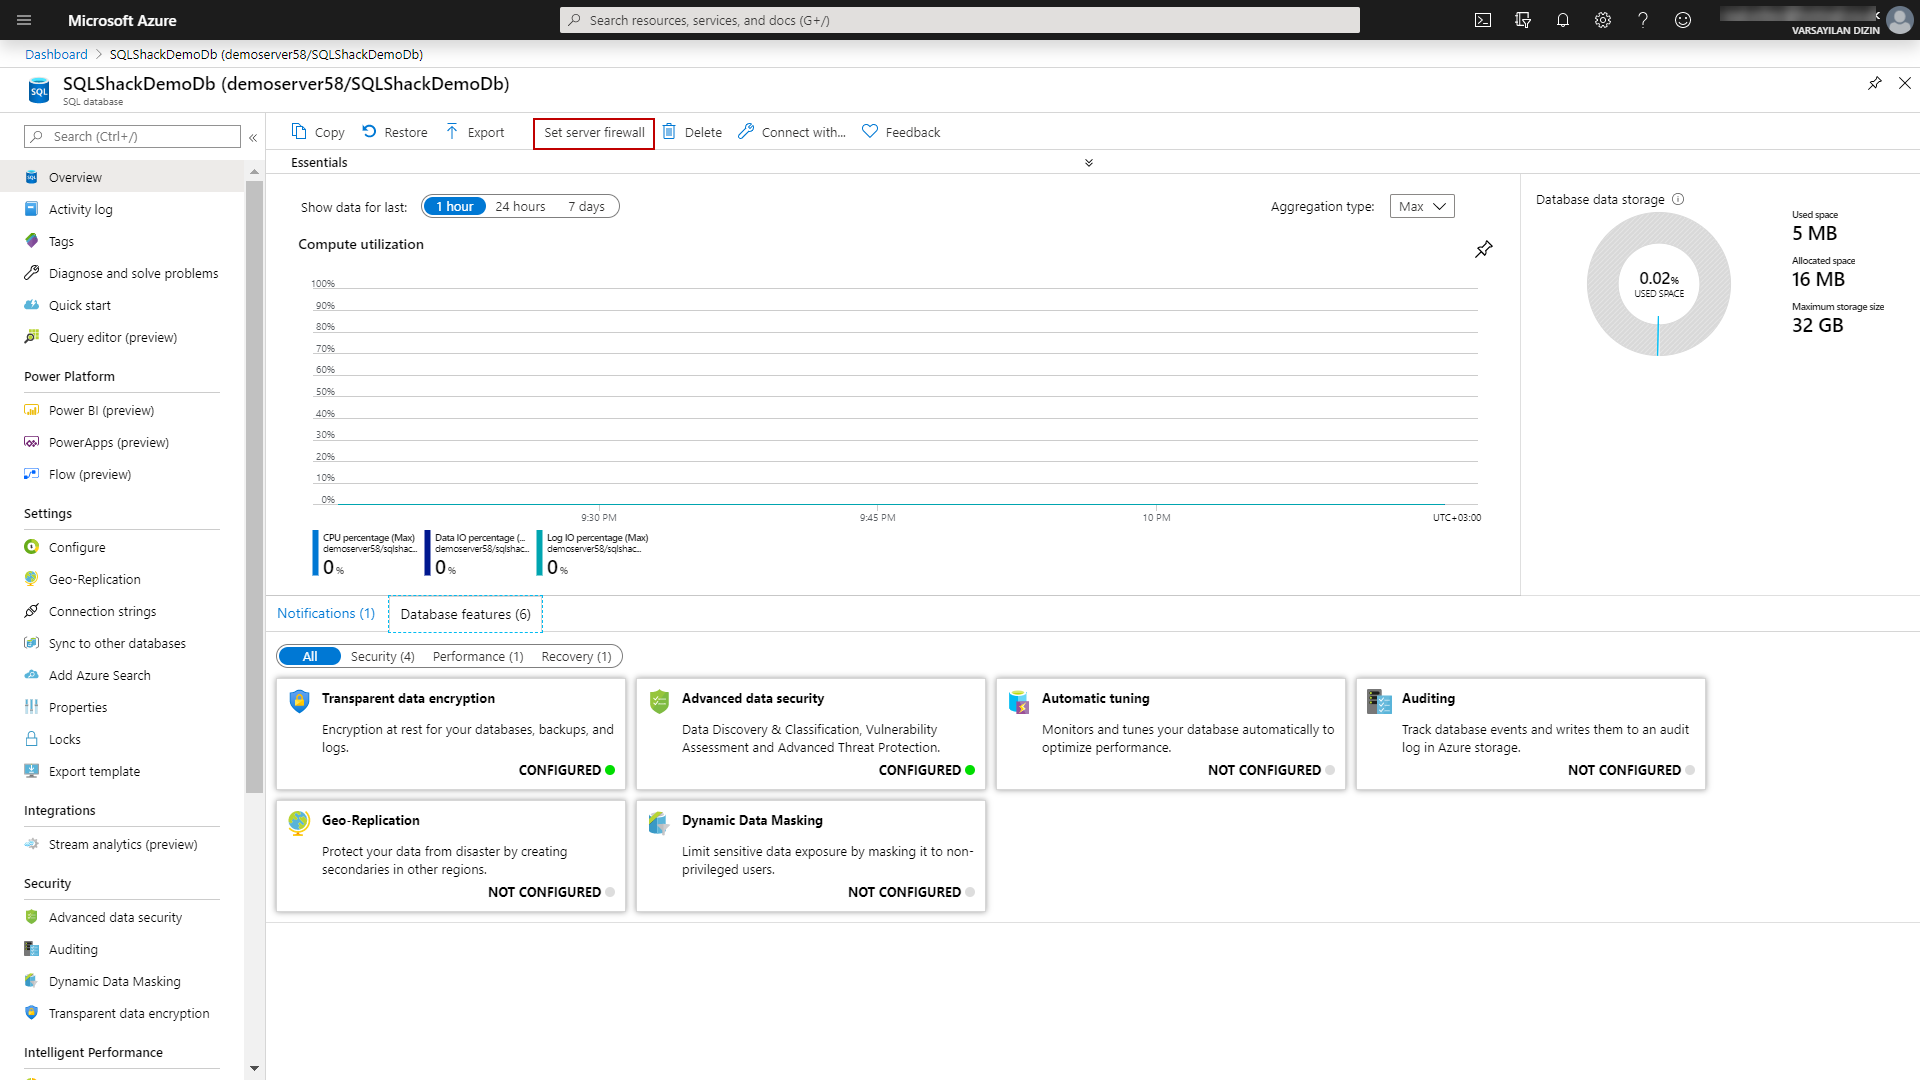Click the Copy database toolbar icon
Viewport: 1920px width, 1080px height.
point(299,132)
